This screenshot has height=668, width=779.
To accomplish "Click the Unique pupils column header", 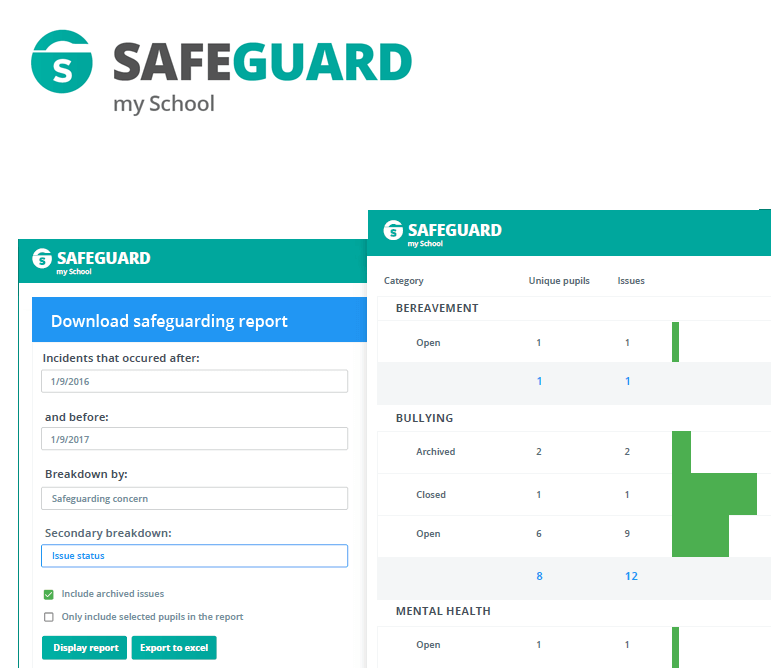I will tap(559, 281).
